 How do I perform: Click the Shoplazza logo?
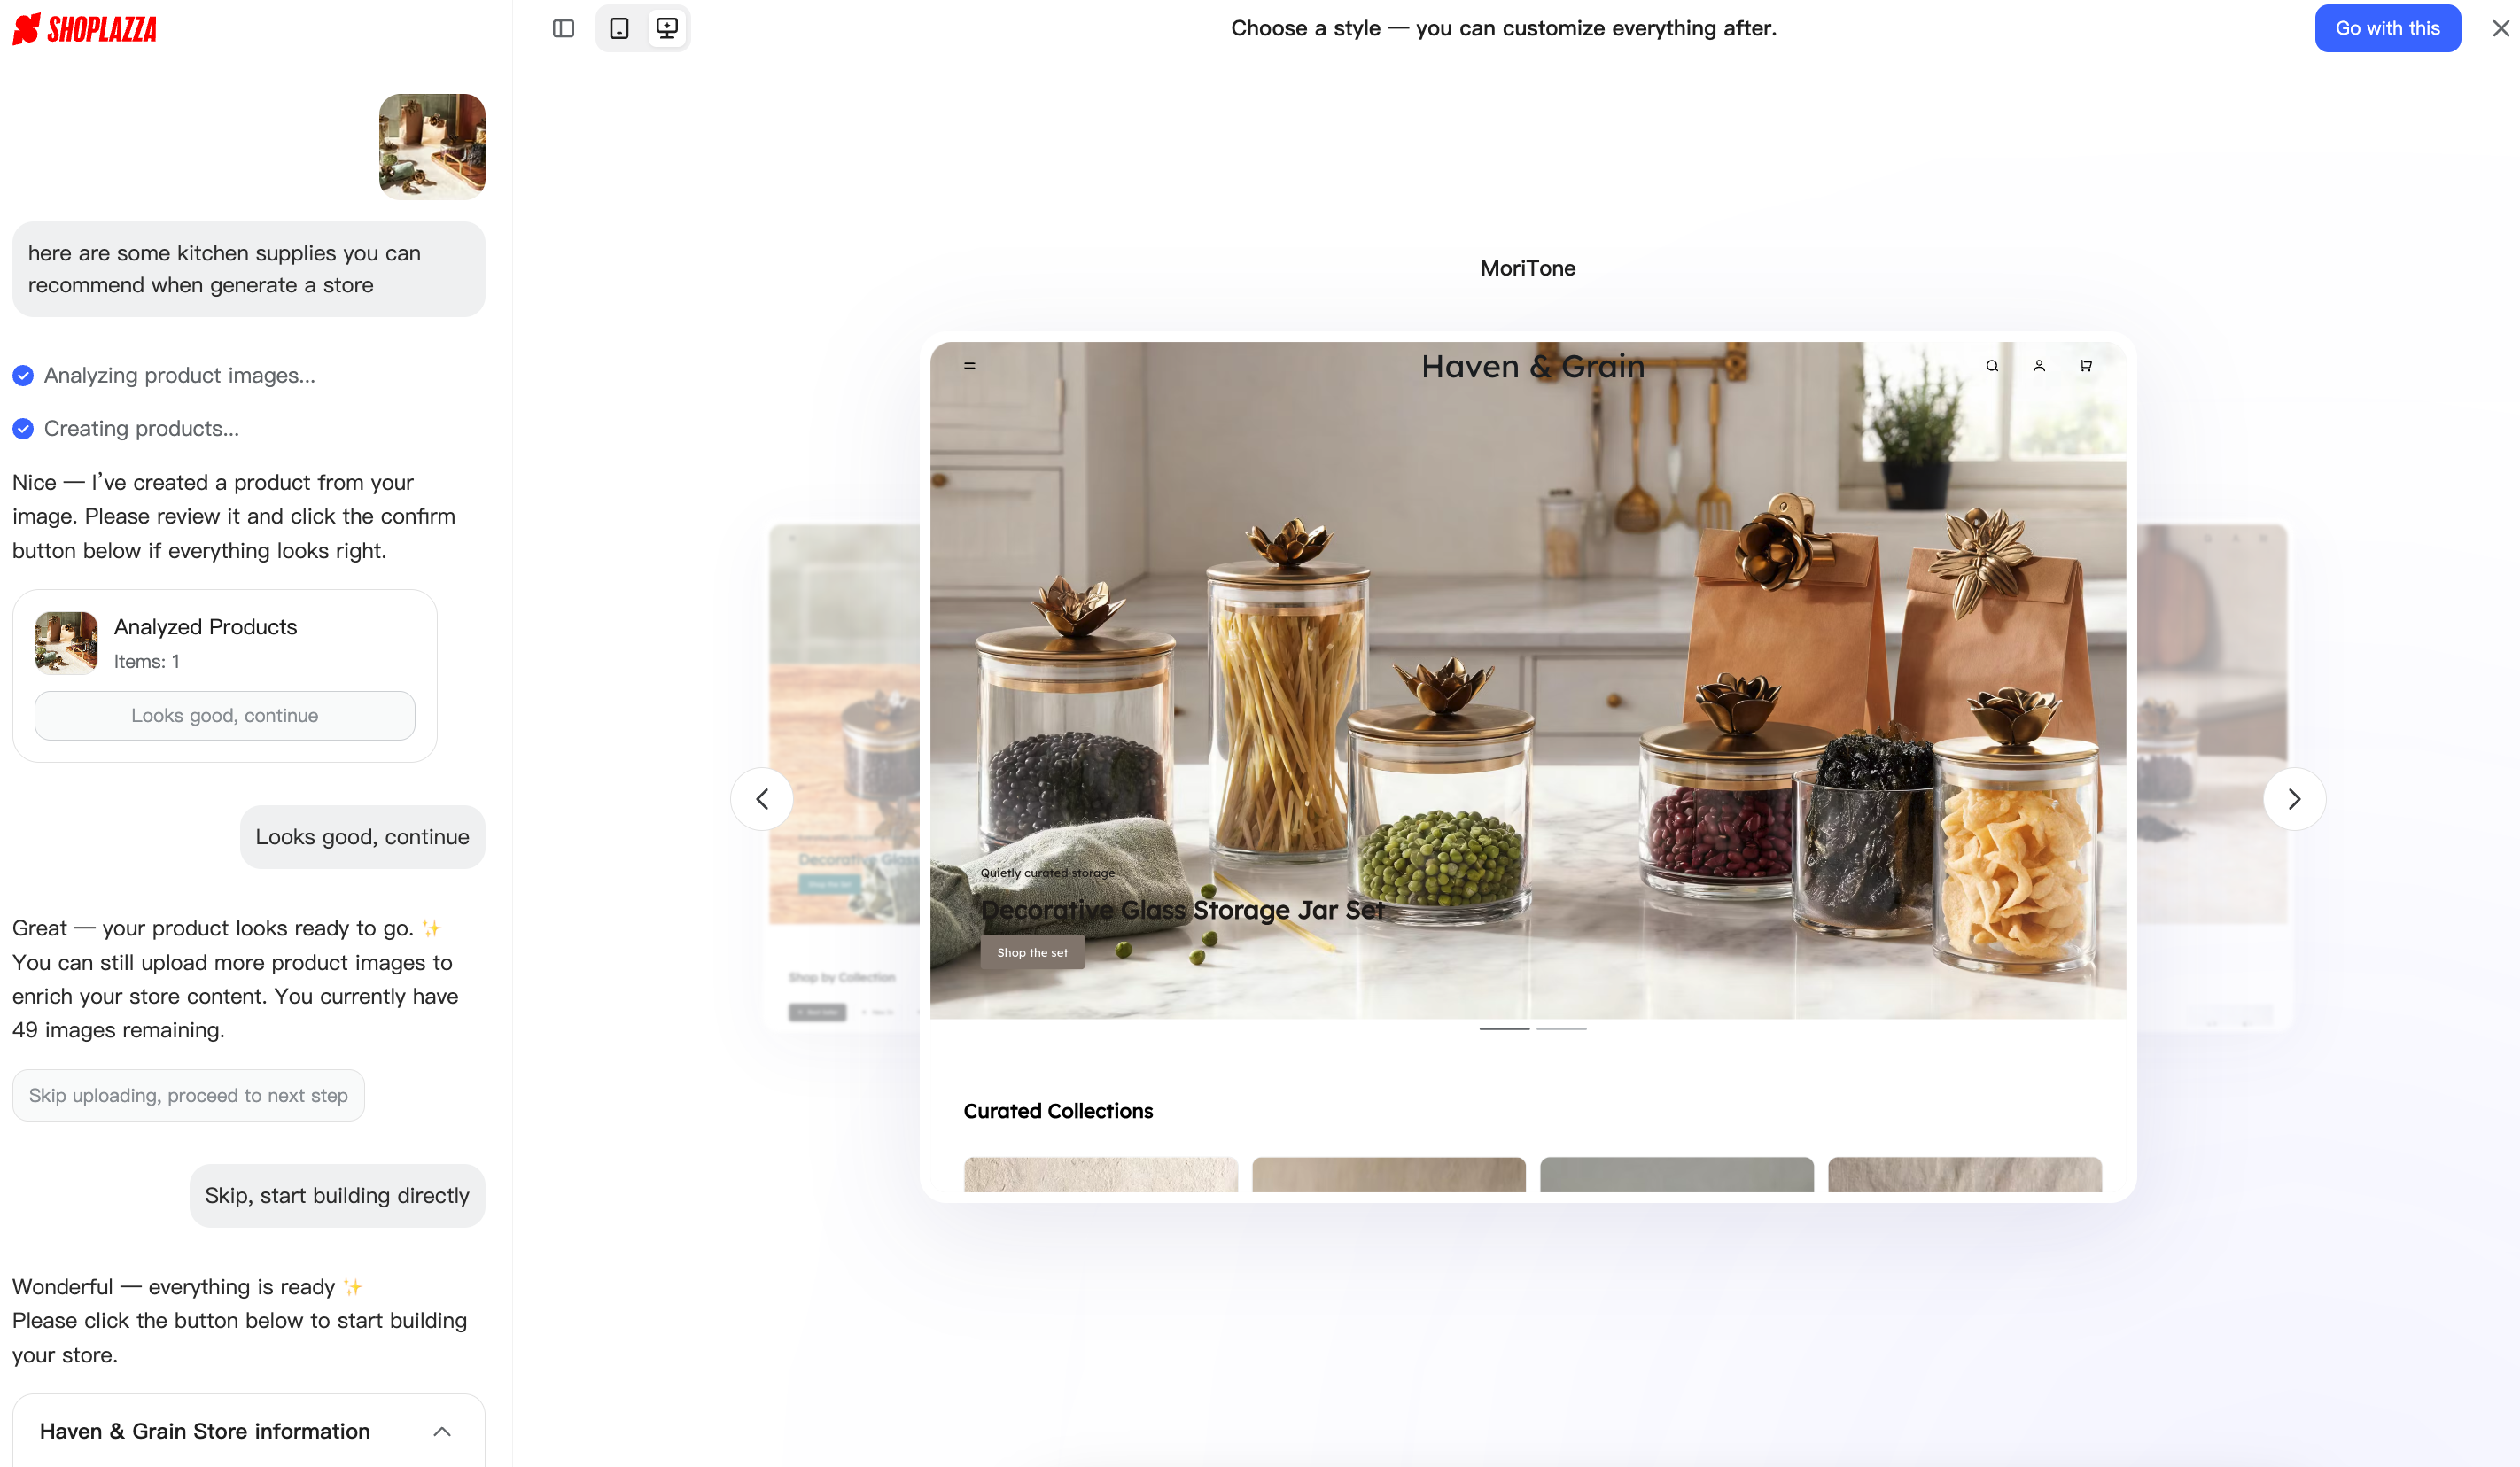coord(84,29)
